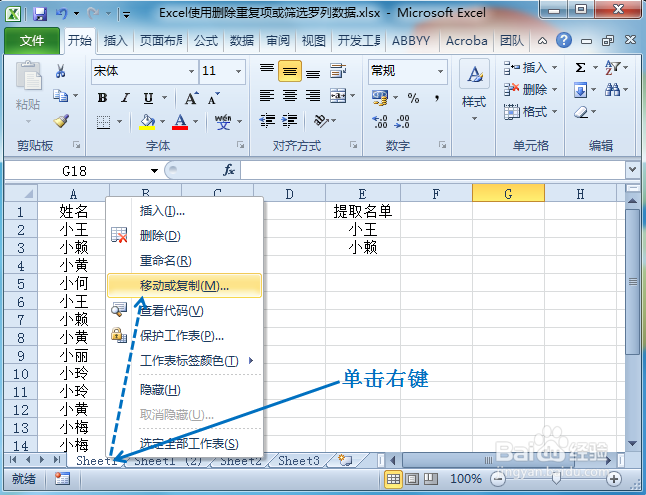
Task: Open the font name dropdown 宋体
Action: pyautogui.click(x=192, y=72)
